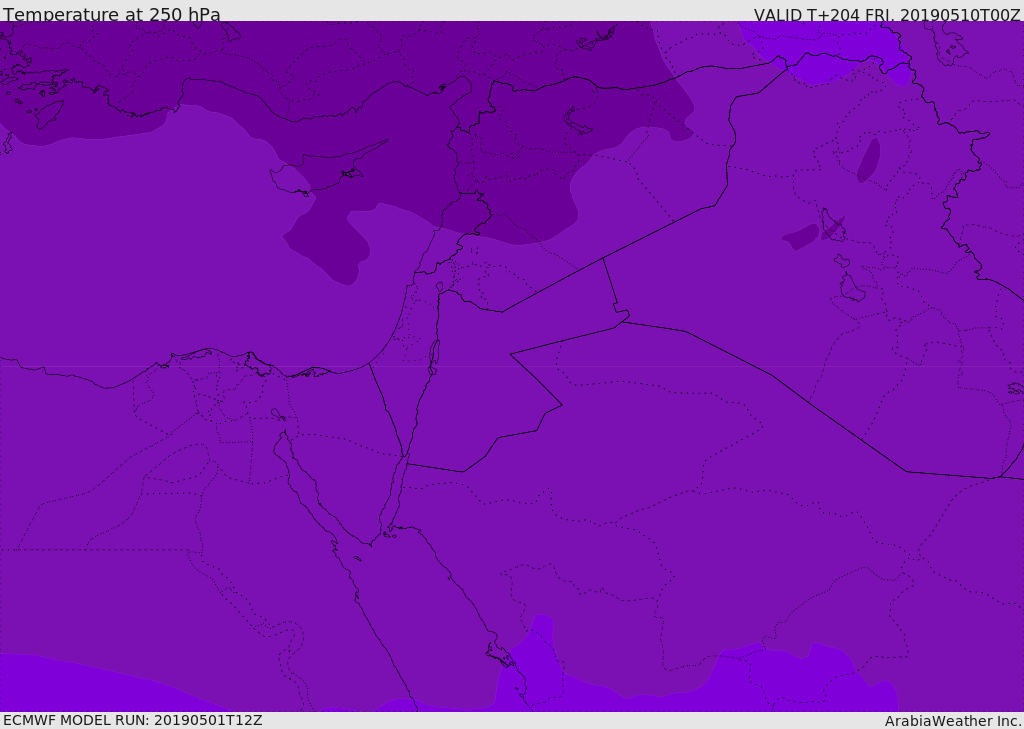
Task: Click the Jordan-Iraq-Saudi border junction
Action: pyautogui.click(x=621, y=320)
